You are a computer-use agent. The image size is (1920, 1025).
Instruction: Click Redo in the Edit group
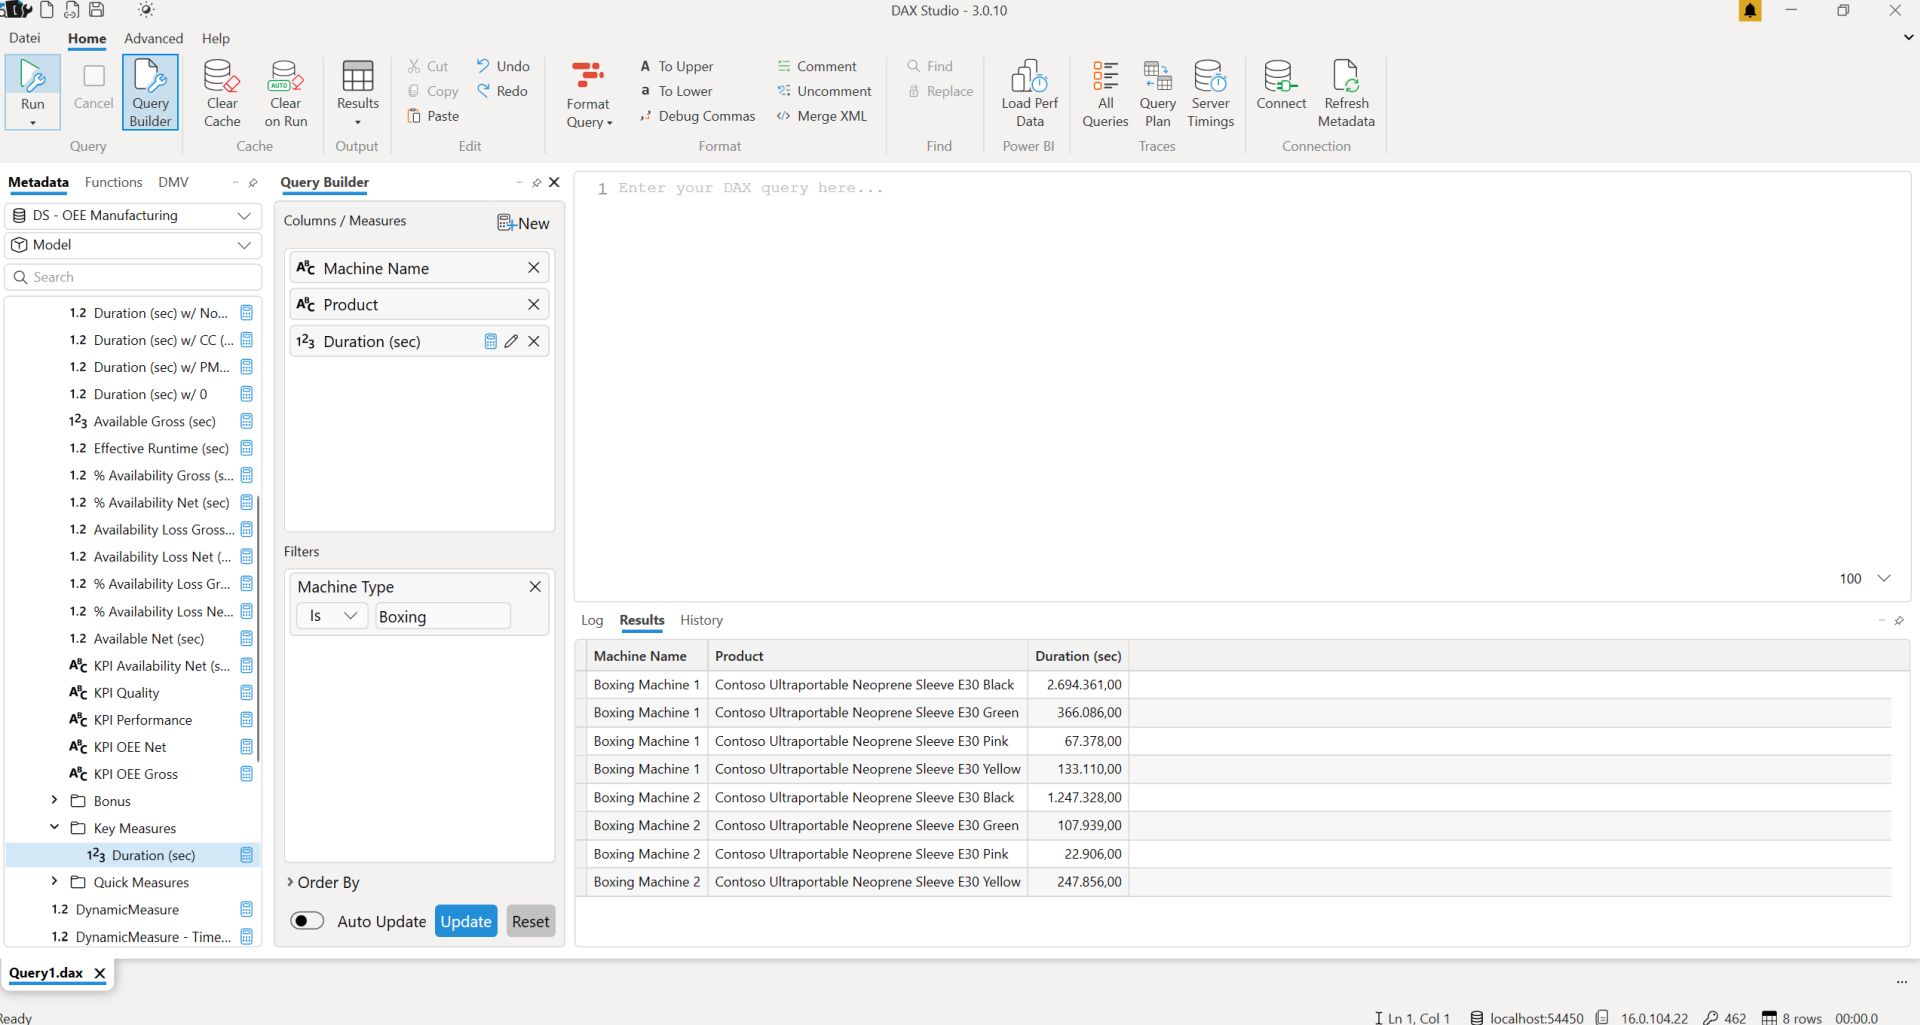(x=502, y=91)
